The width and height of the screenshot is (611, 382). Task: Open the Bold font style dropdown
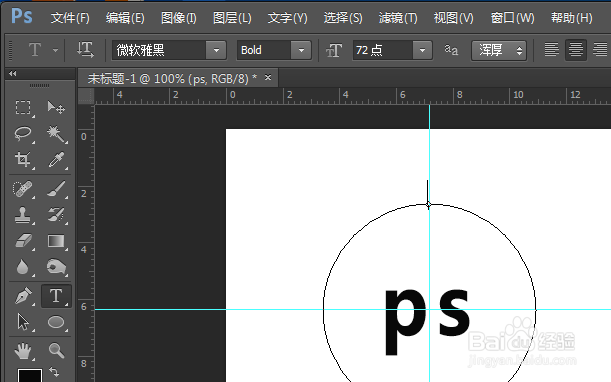[301, 50]
